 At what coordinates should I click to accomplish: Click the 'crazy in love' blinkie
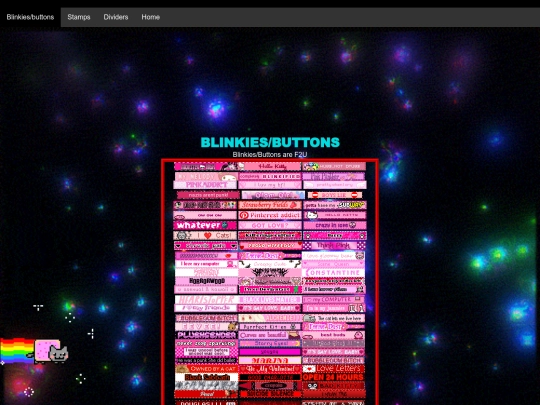[x=334, y=225]
